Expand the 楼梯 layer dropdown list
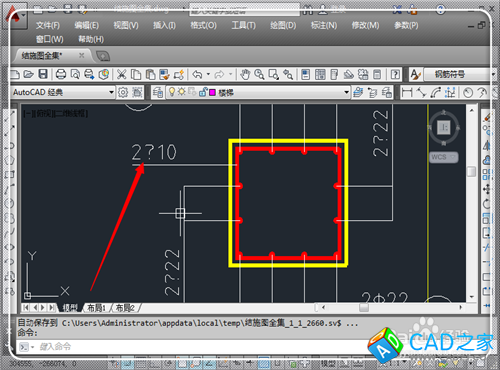 (346, 92)
